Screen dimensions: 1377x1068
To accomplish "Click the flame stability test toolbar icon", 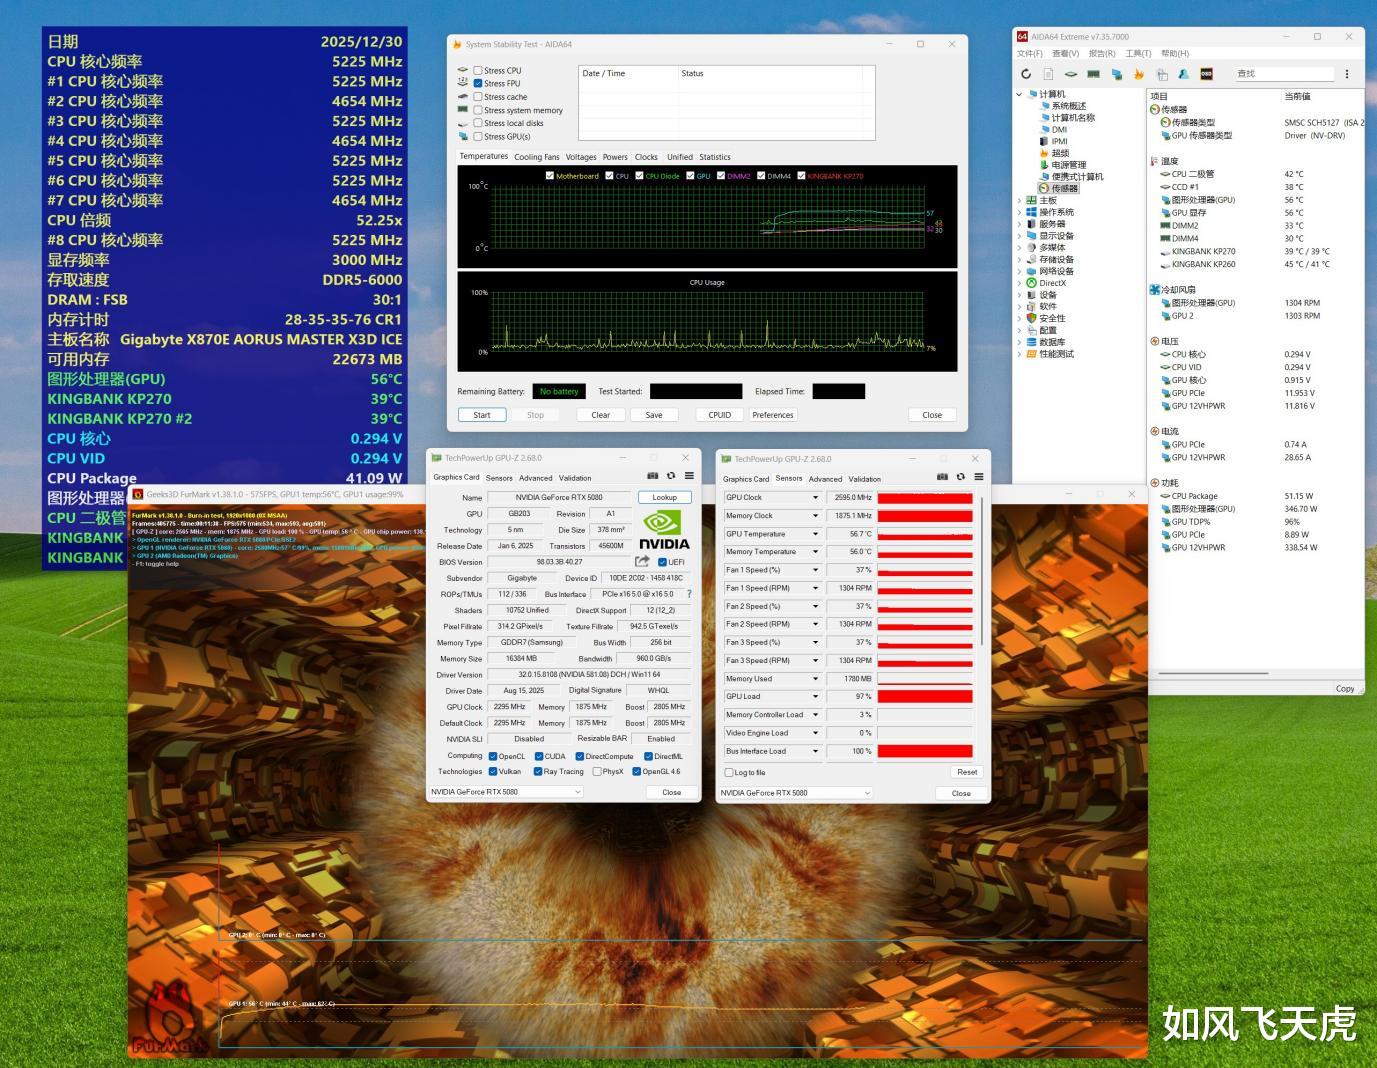I will pyautogui.click(x=1139, y=74).
